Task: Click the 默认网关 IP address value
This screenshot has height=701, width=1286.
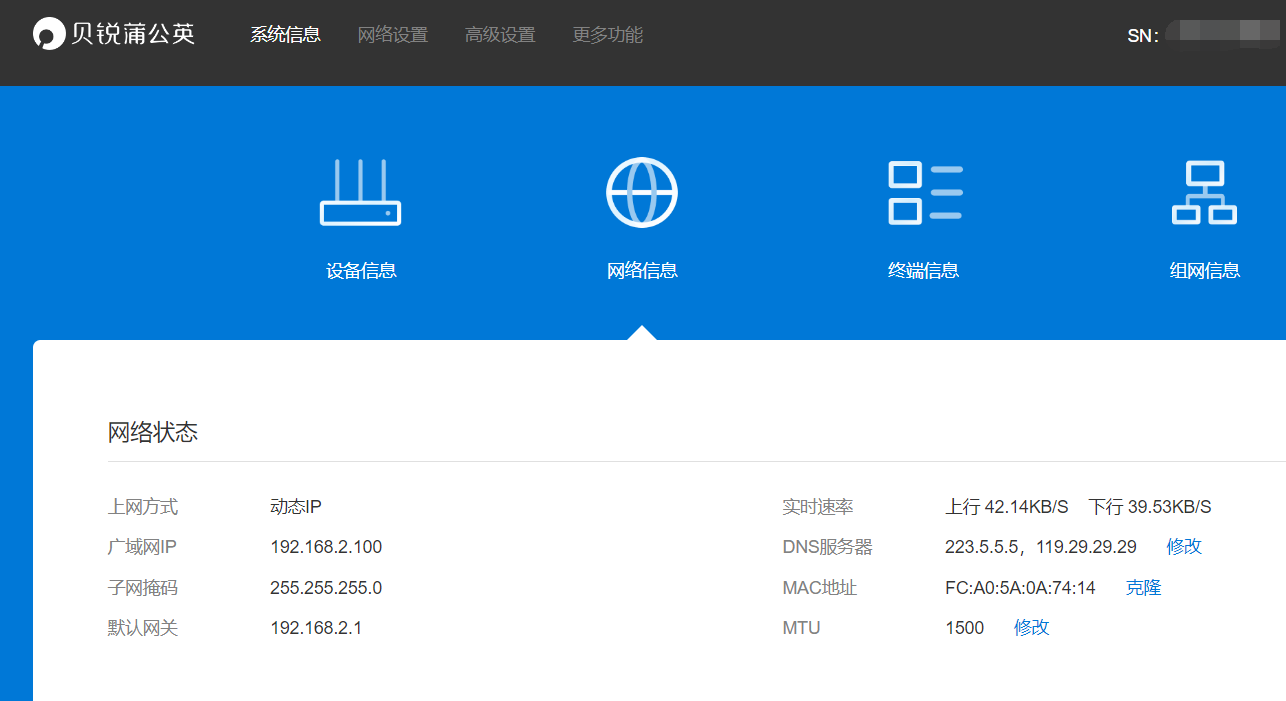Action: tap(315, 627)
